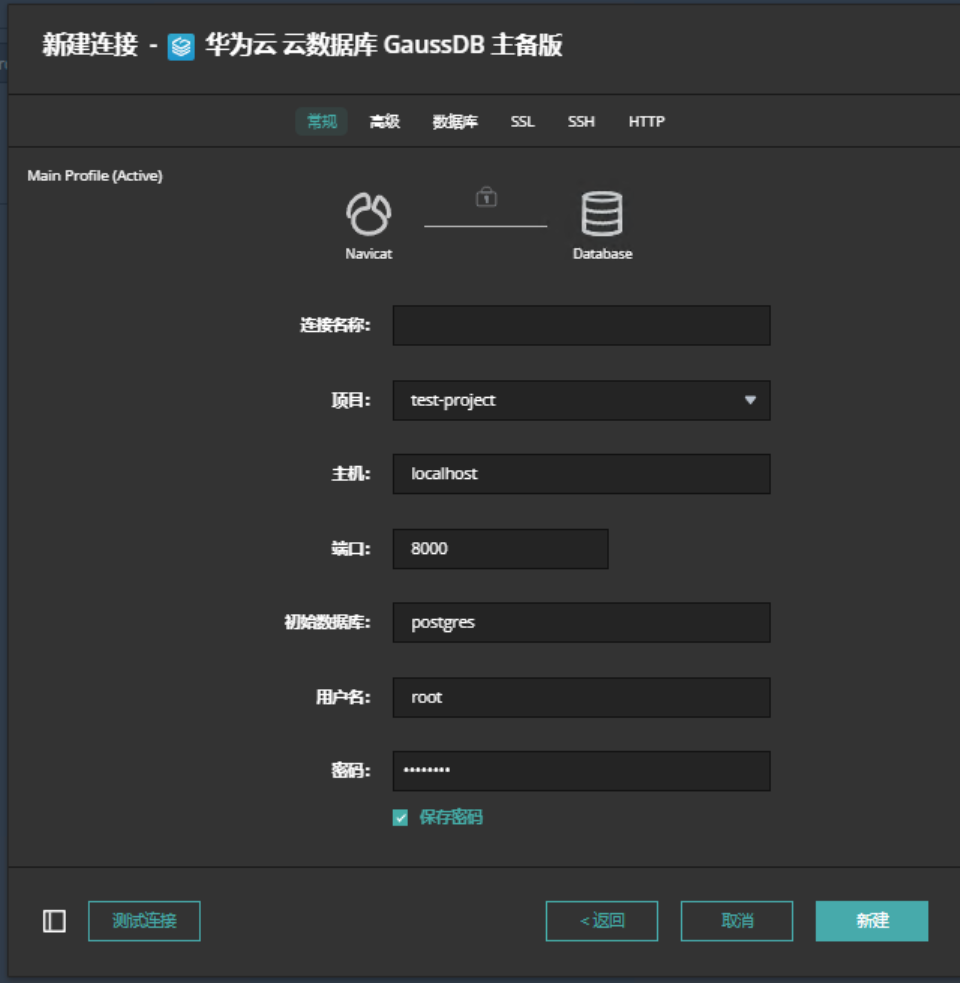The width and height of the screenshot is (960, 983).
Task: Click the Database cylinder icon
Action: (602, 214)
